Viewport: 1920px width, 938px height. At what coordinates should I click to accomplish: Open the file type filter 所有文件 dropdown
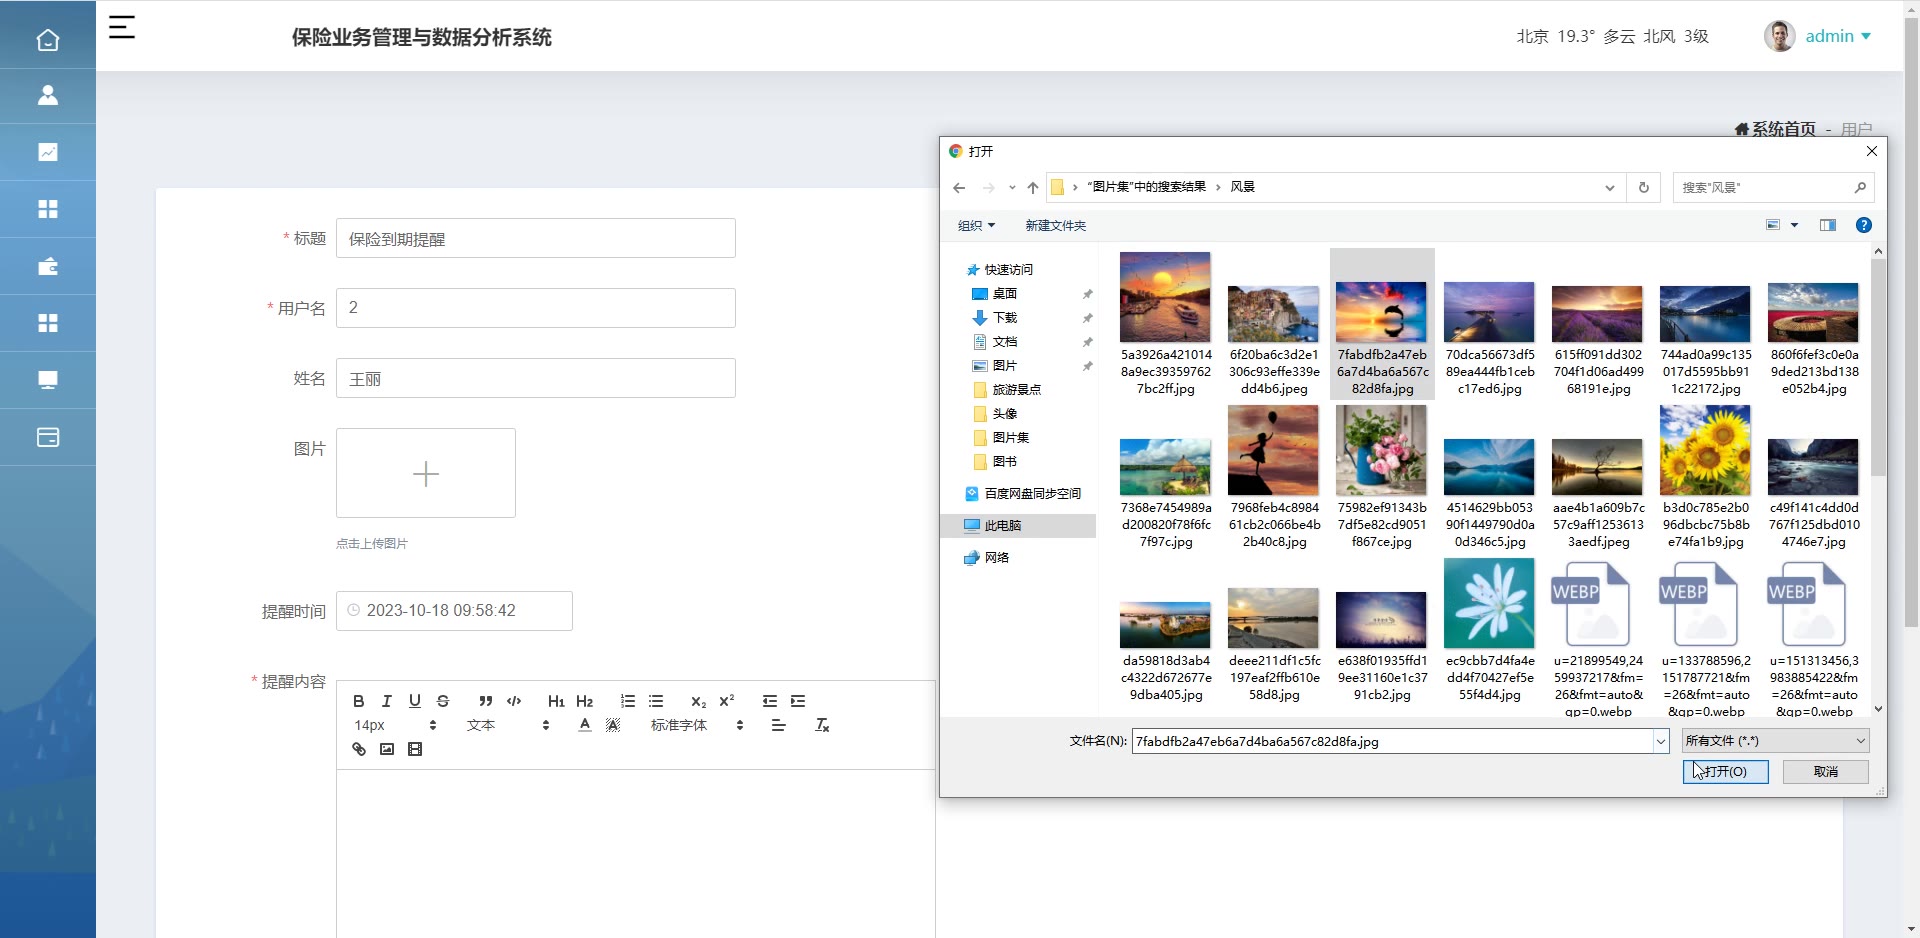[x=1775, y=741]
